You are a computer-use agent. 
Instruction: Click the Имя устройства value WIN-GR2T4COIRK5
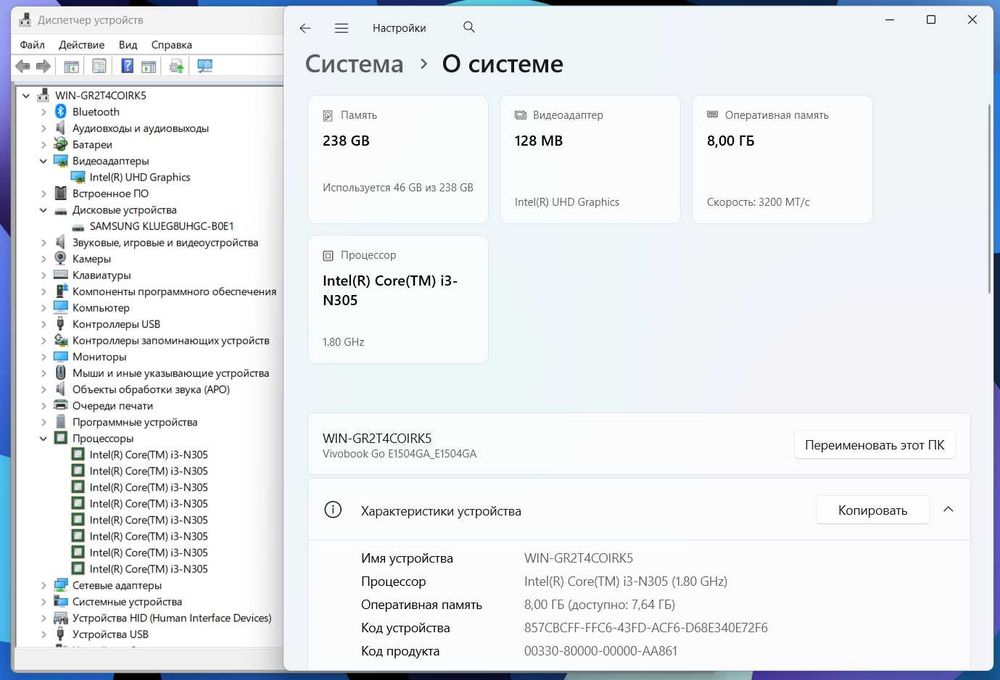coord(578,558)
